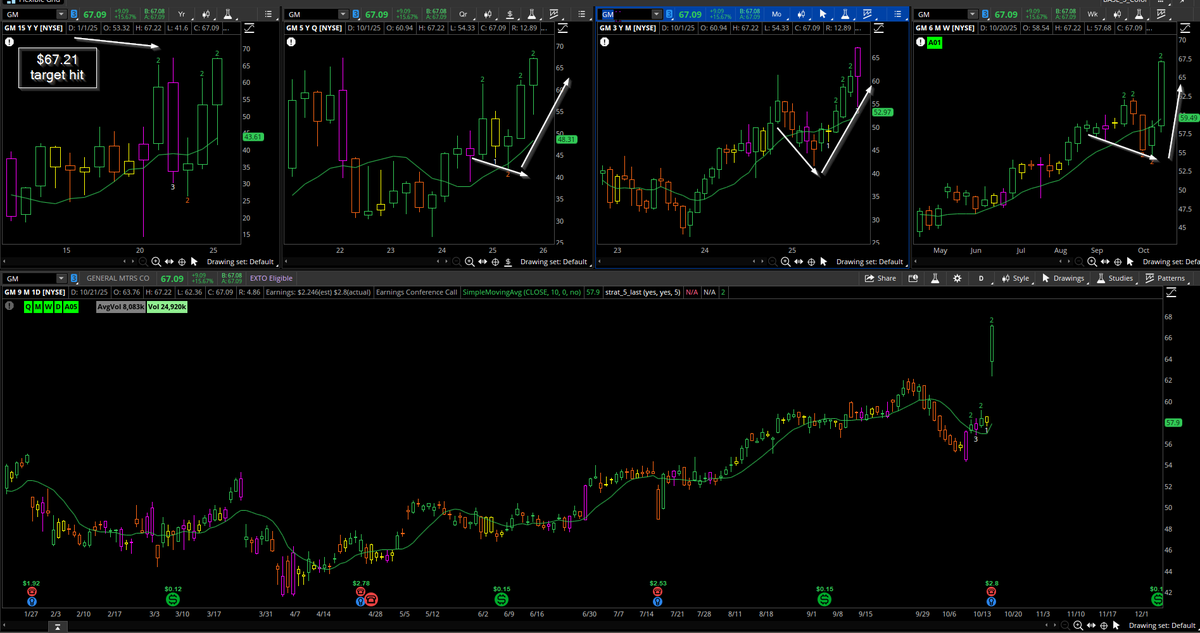Toggle the M timeframe indicator on daily chart
Image resolution: width=1200 pixels, height=633 pixels.
tap(38, 307)
